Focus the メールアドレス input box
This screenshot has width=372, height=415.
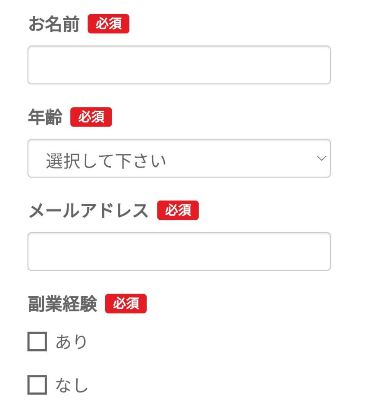tap(179, 251)
